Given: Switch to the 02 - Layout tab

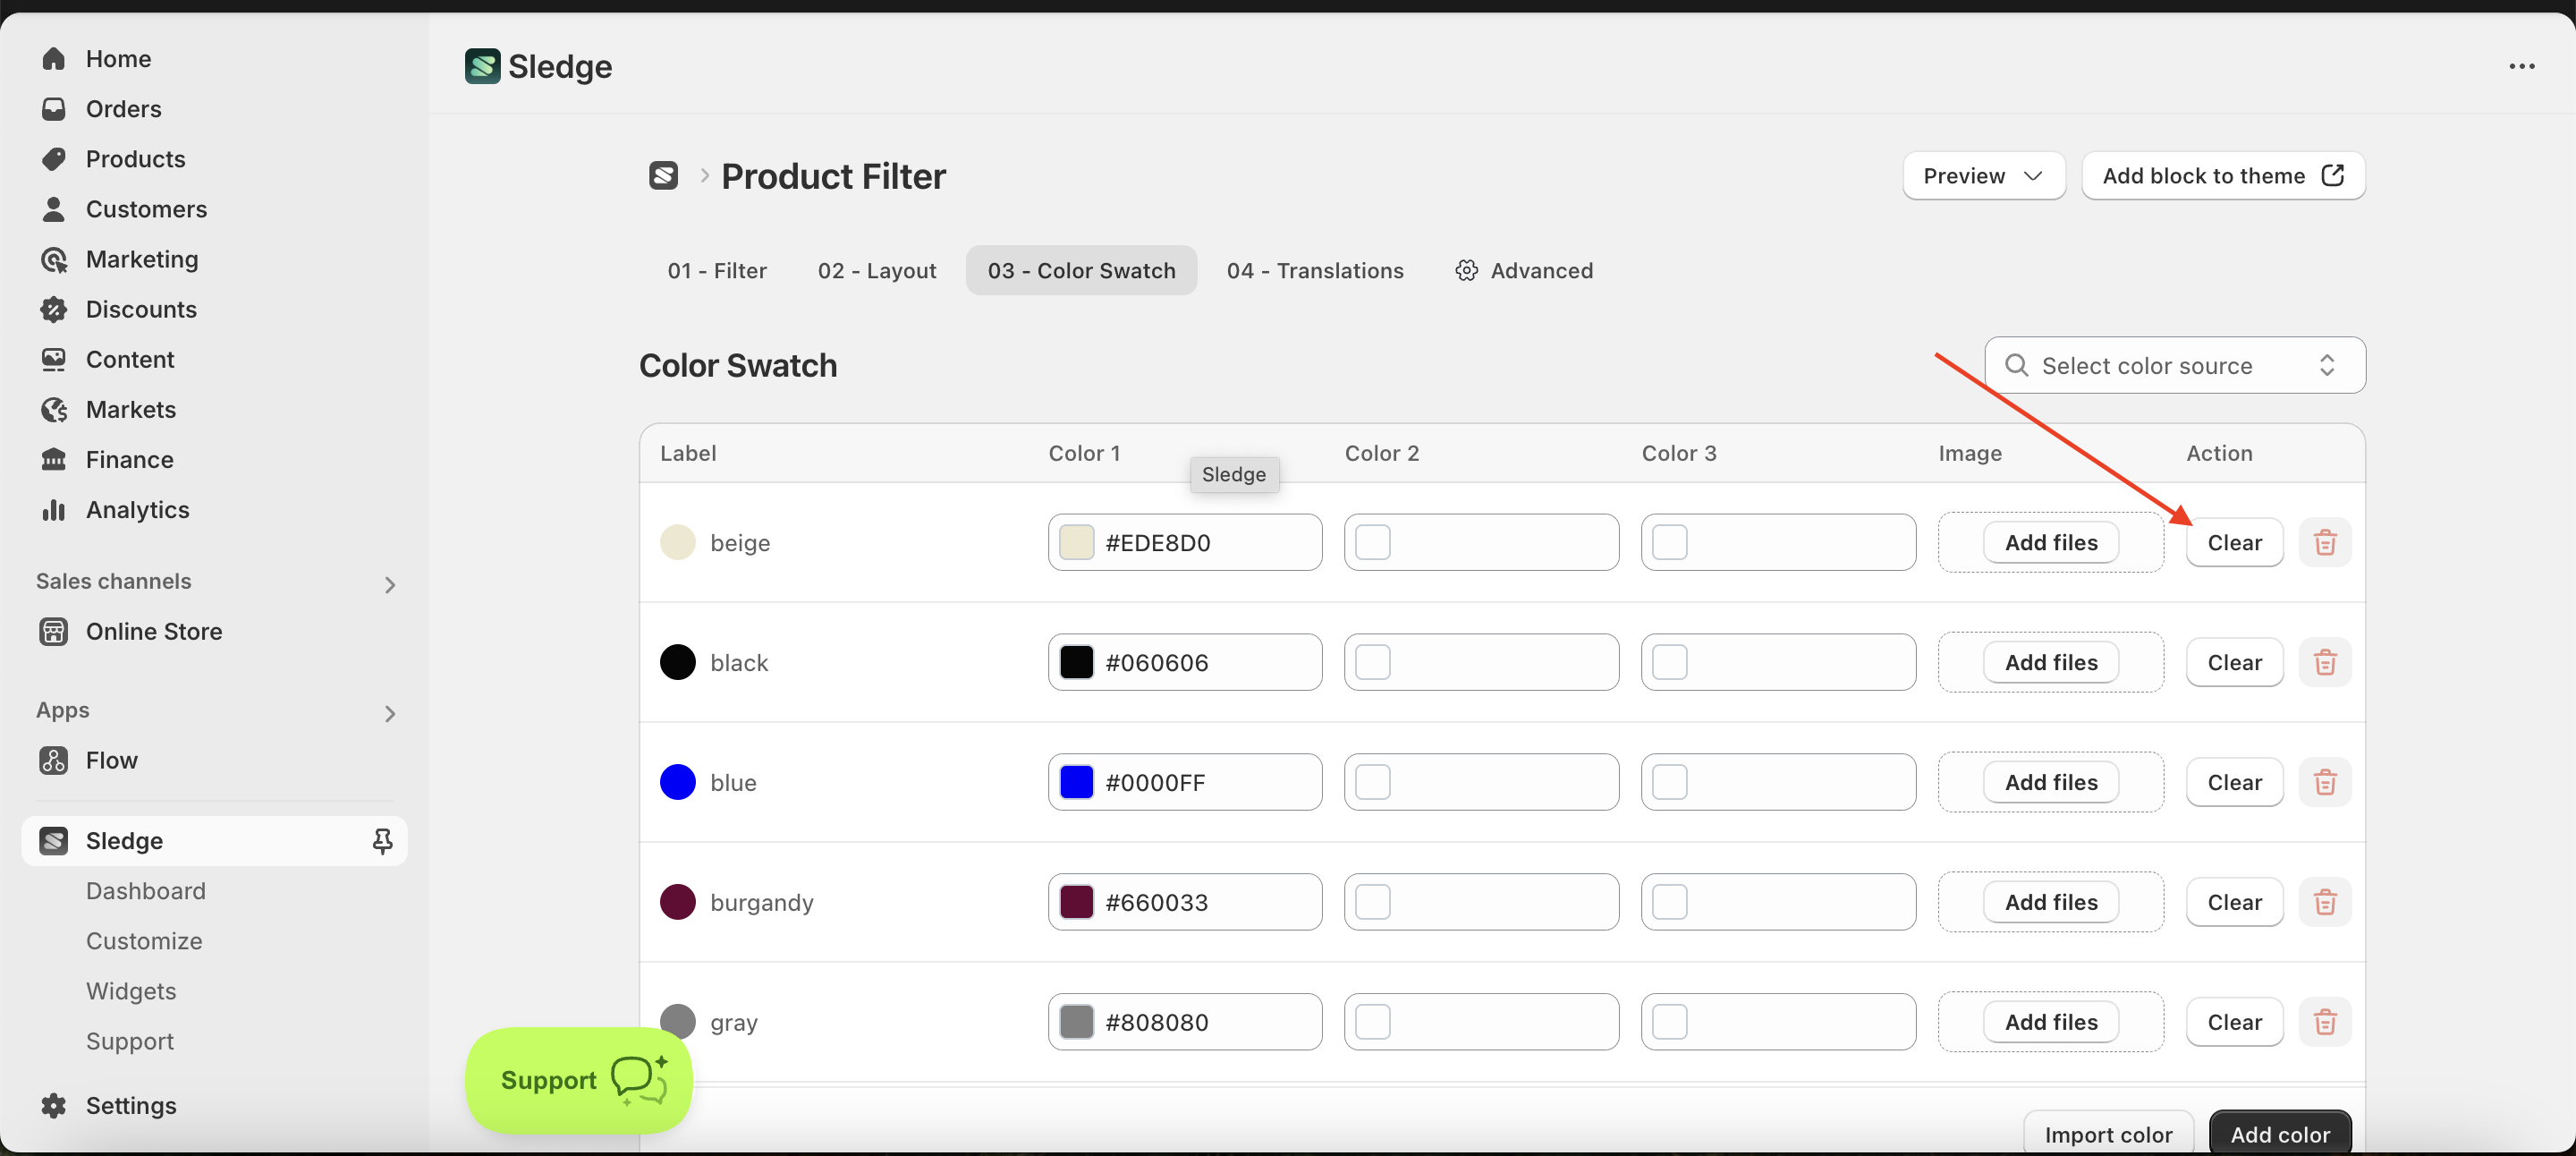Looking at the screenshot, I should point(877,270).
